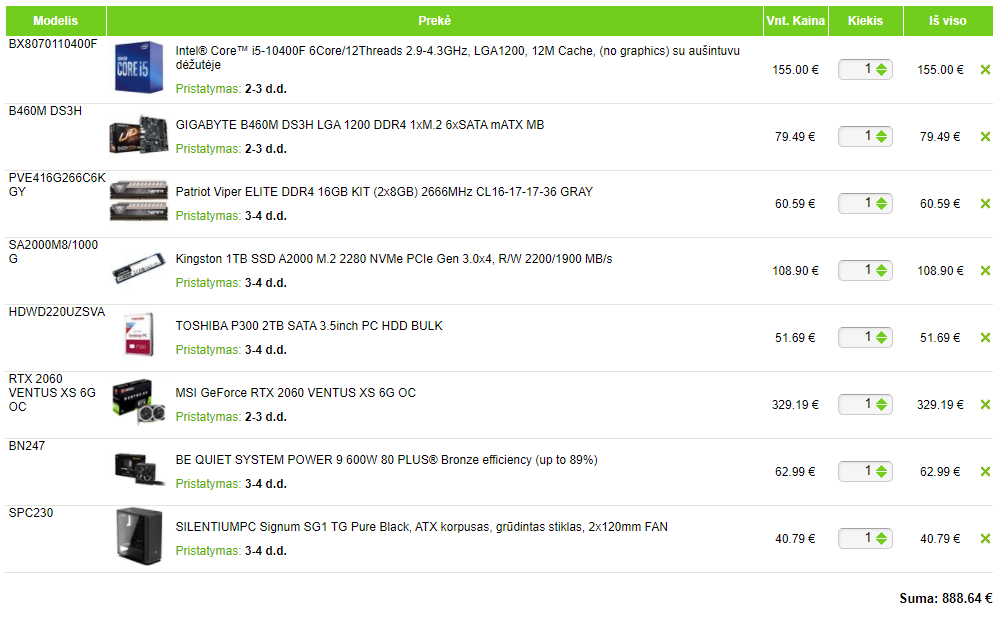Open SILENTIUMPC Signum SG1 product link
Screen dimensions: 998x633
pyautogui.click(x=421, y=527)
